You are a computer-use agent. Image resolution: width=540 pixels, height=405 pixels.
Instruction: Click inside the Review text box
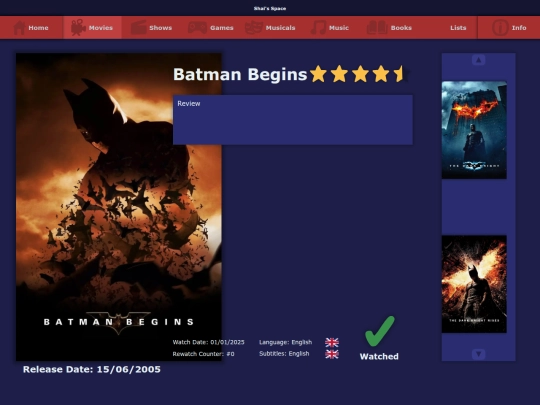[293, 120]
